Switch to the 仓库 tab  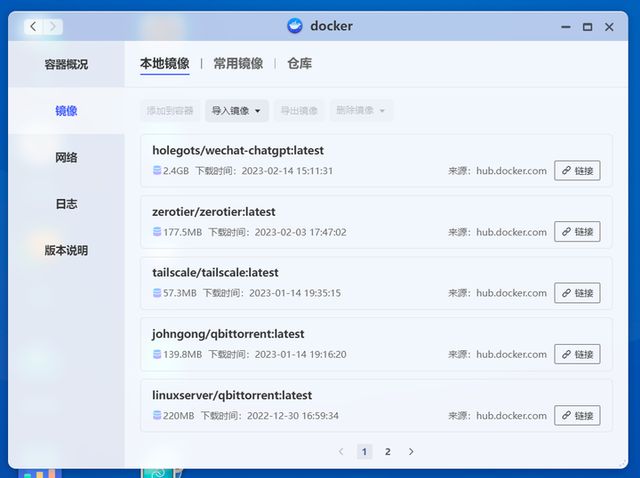[x=299, y=63]
